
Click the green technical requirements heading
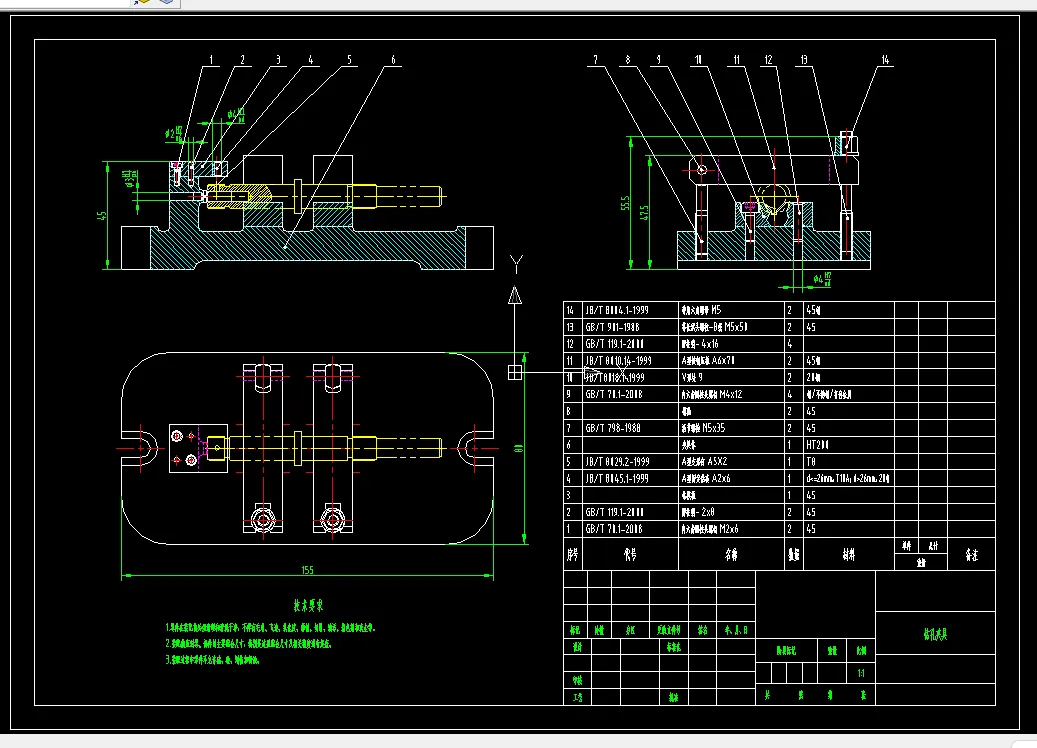(308, 605)
